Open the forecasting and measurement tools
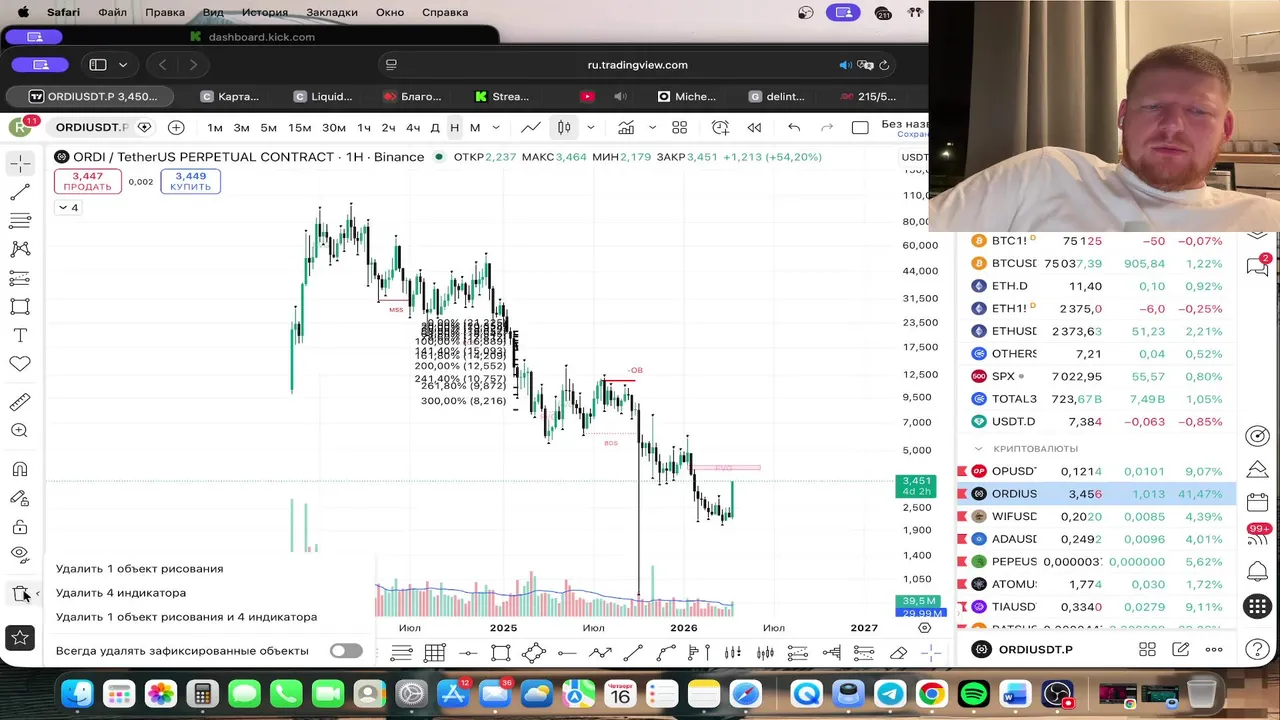Viewport: 1280px width, 720px height. [x=20, y=278]
